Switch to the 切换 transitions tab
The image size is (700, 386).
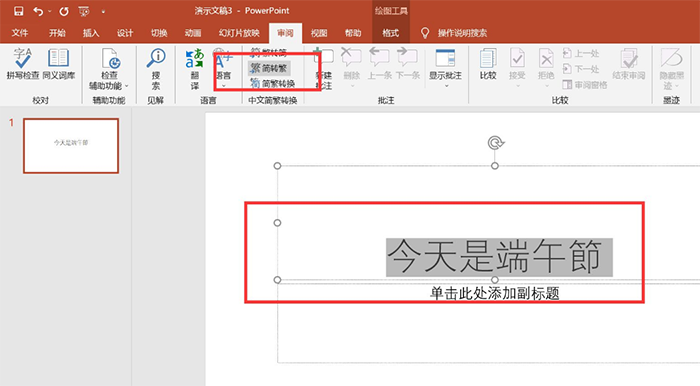[158, 33]
